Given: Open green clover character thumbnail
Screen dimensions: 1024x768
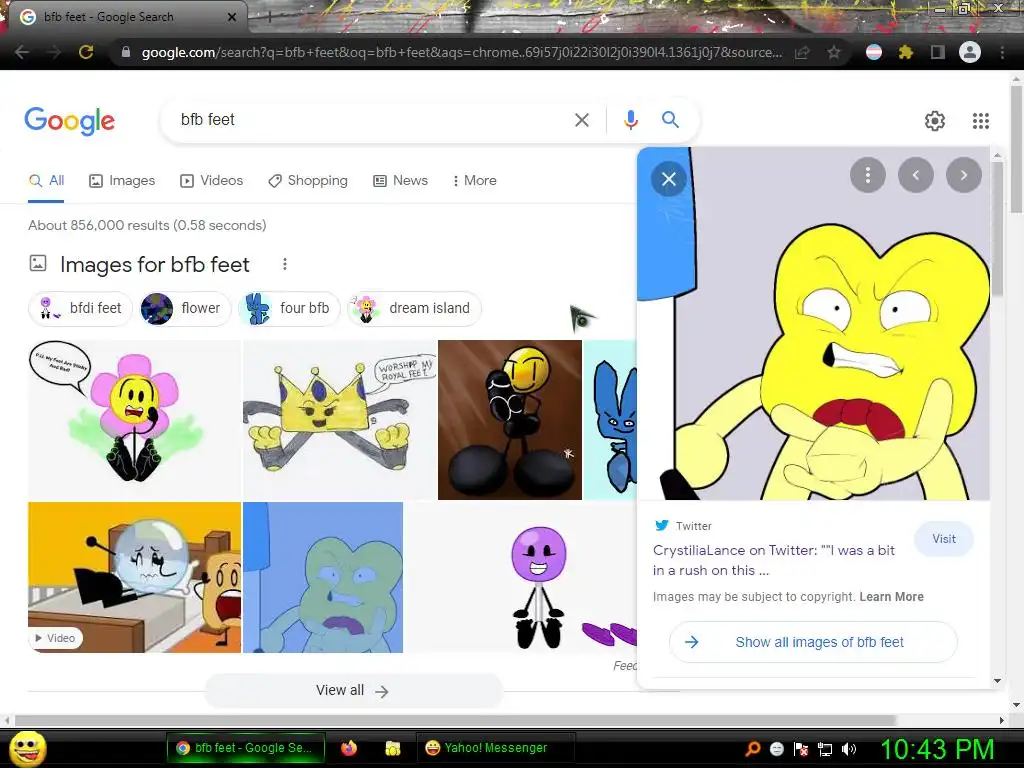Looking at the screenshot, I should coord(323,577).
